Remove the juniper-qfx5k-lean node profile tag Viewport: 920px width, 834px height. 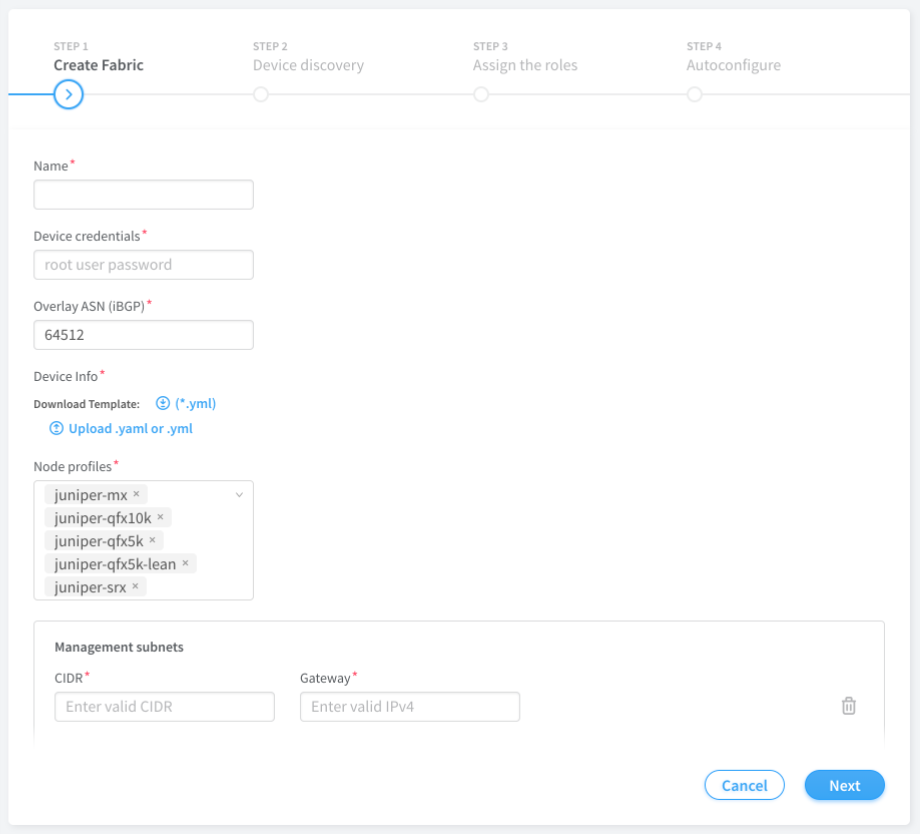click(x=185, y=564)
